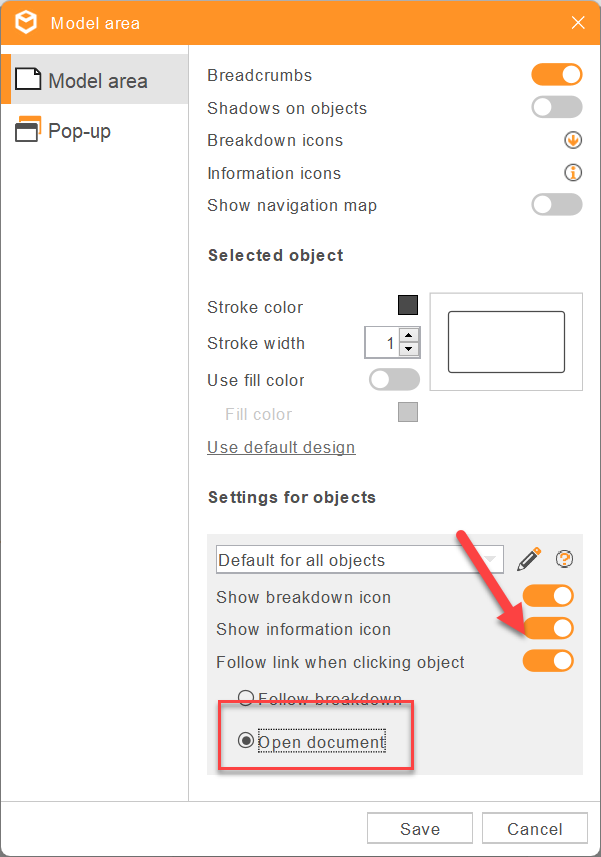Click the Use default design link

[x=281, y=447]
